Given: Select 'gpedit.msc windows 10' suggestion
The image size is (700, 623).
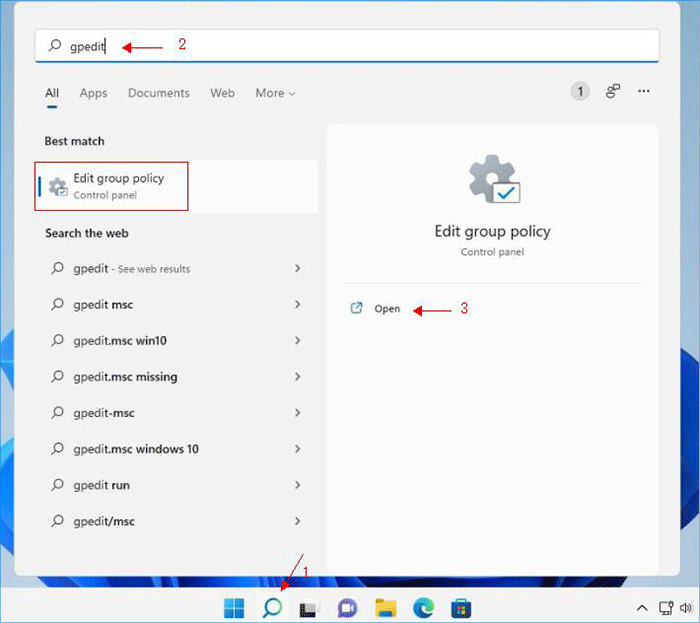Looking at the screenshot, I should coord(176,449).
